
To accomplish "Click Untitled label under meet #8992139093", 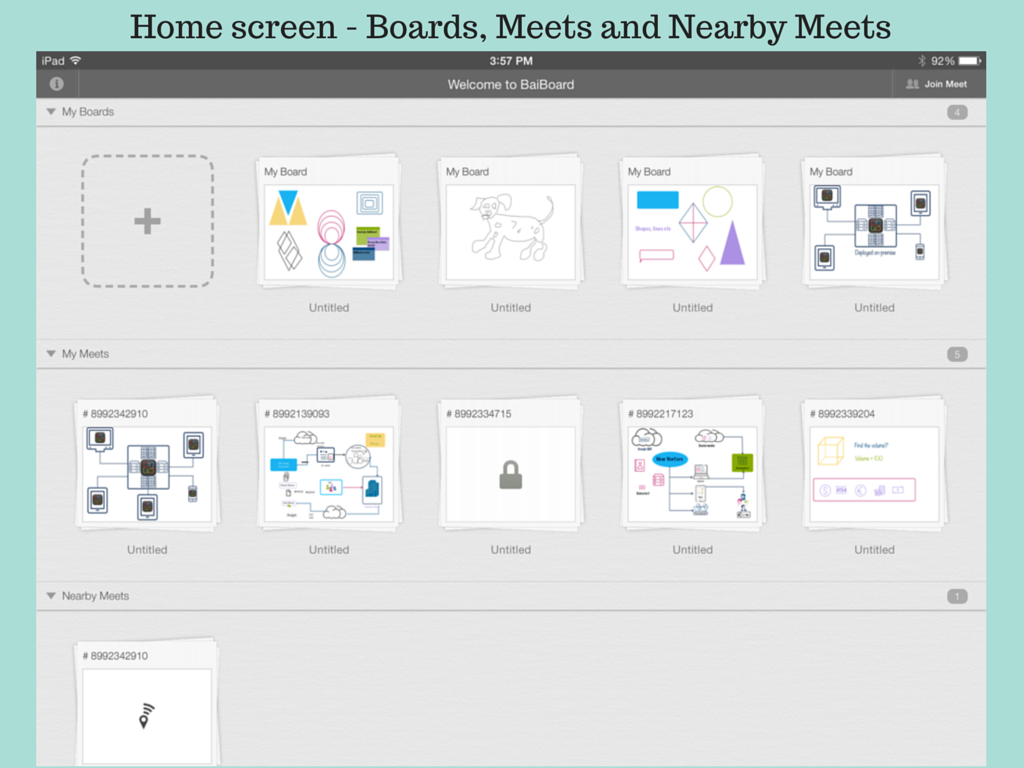I will tap(329, 550).
